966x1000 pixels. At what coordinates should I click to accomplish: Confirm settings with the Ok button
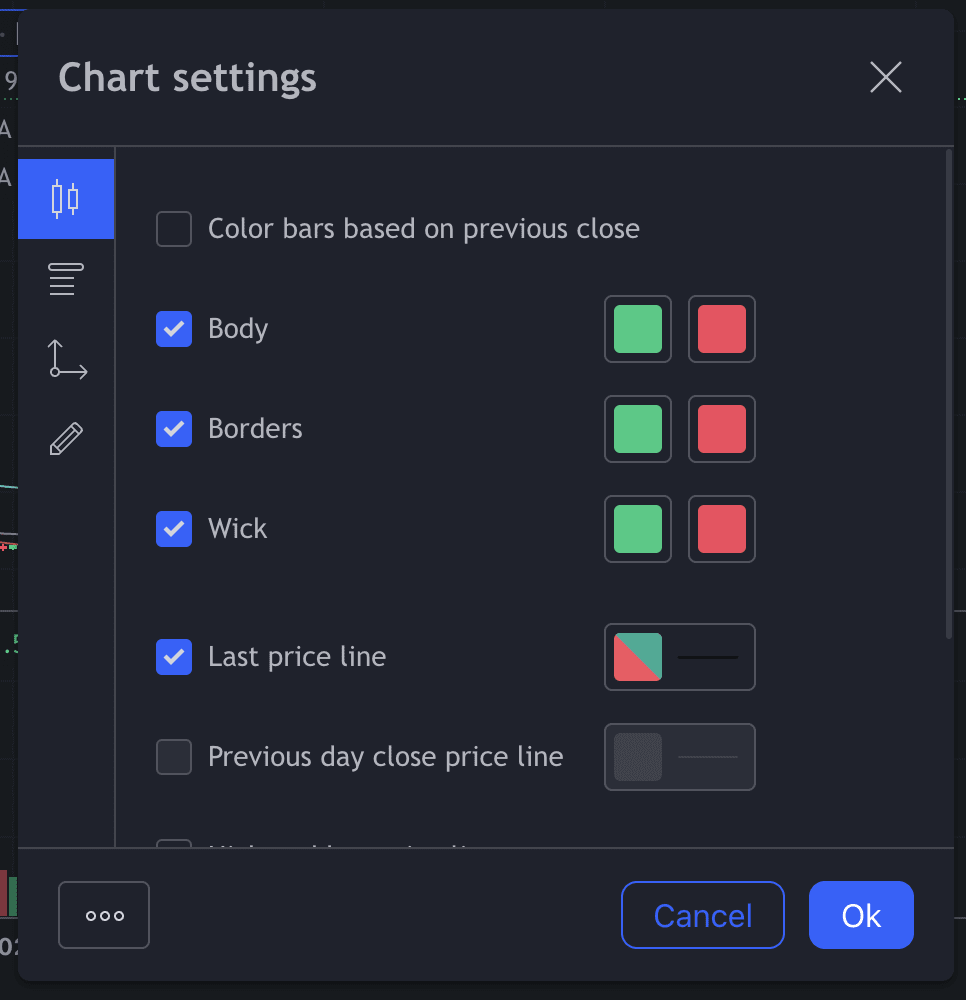[x=861, y=915]
